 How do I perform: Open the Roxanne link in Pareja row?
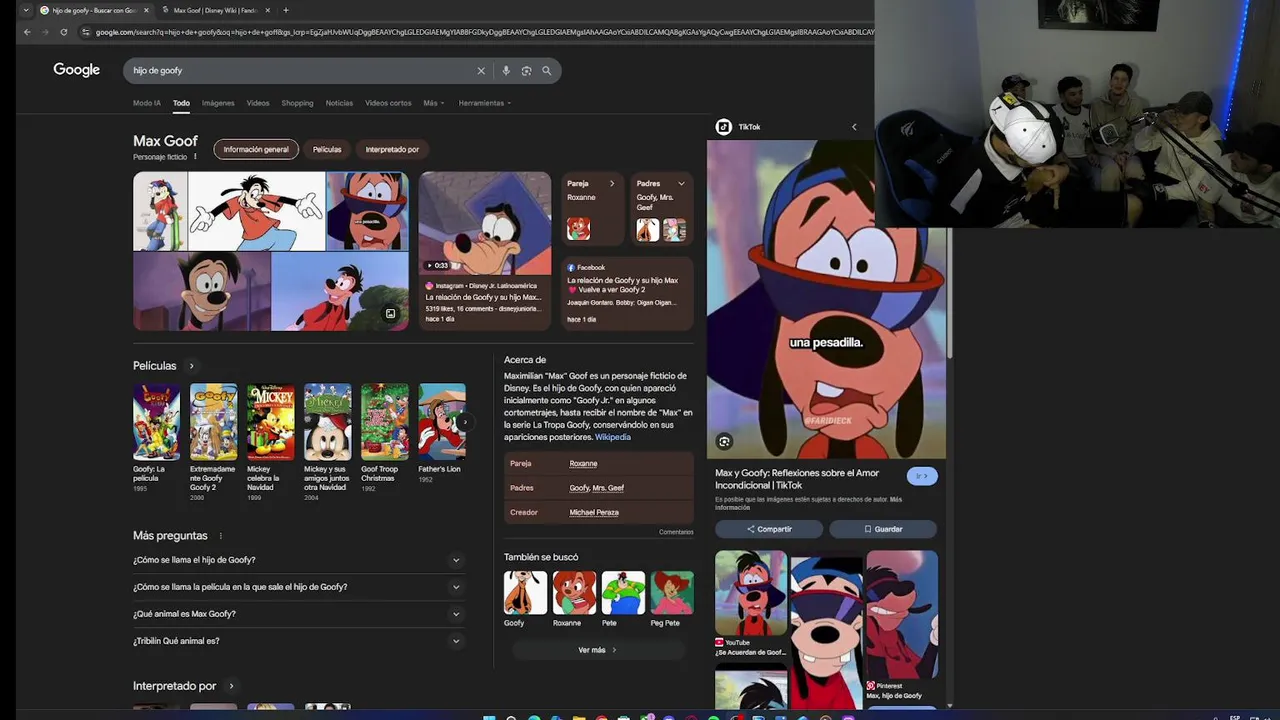coord(583,464)
